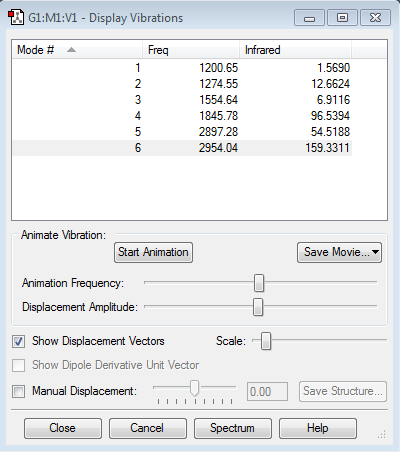Click the Animation Frequency slider handle
This screenshot has height=452, width=400.
tap(259, 283)
